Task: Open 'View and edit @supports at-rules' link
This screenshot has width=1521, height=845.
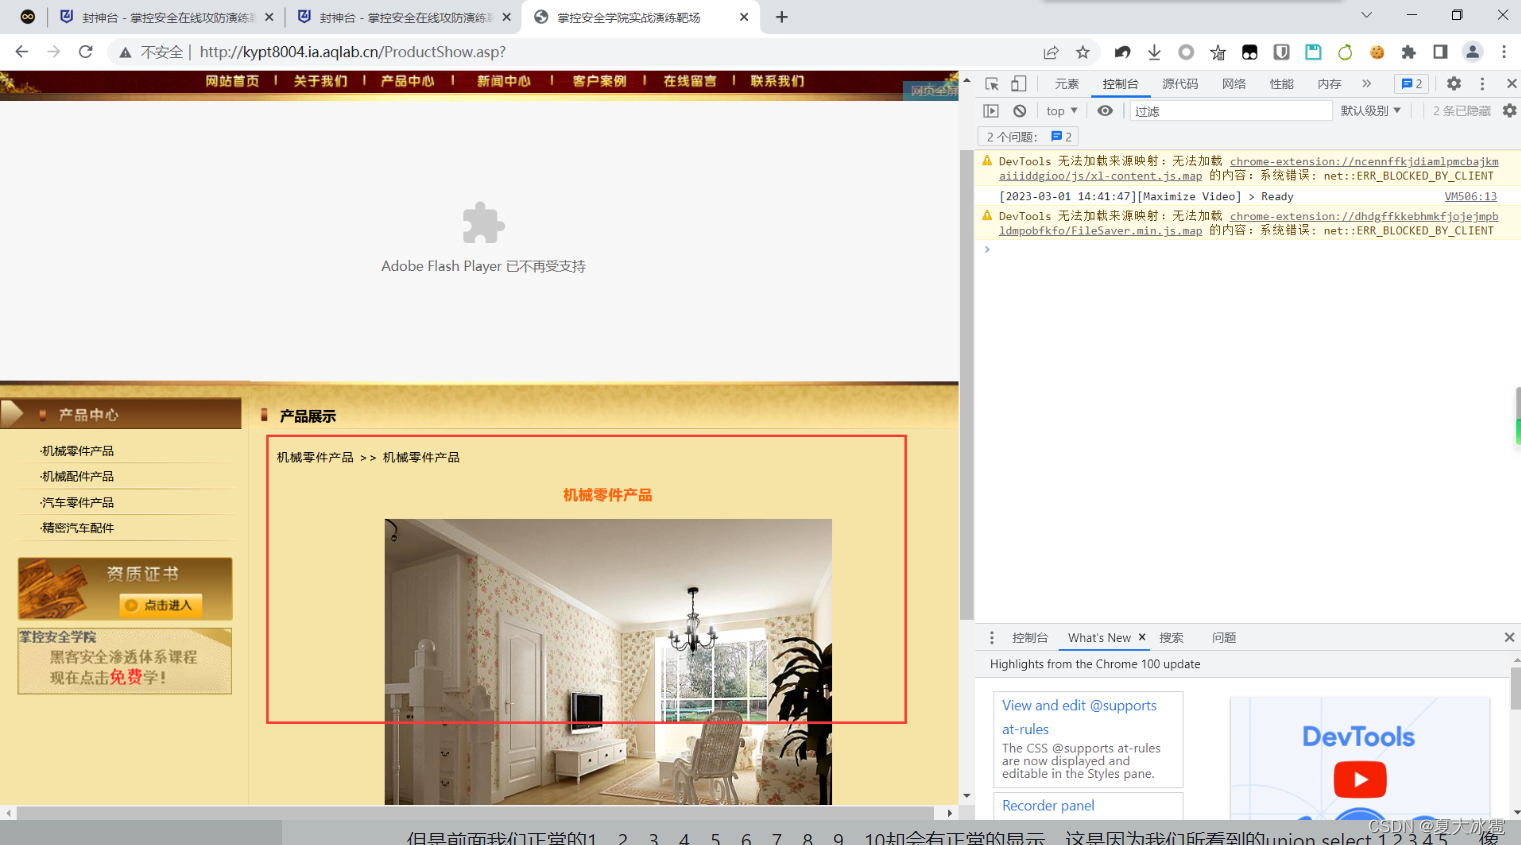Action: coord(1079,717)
